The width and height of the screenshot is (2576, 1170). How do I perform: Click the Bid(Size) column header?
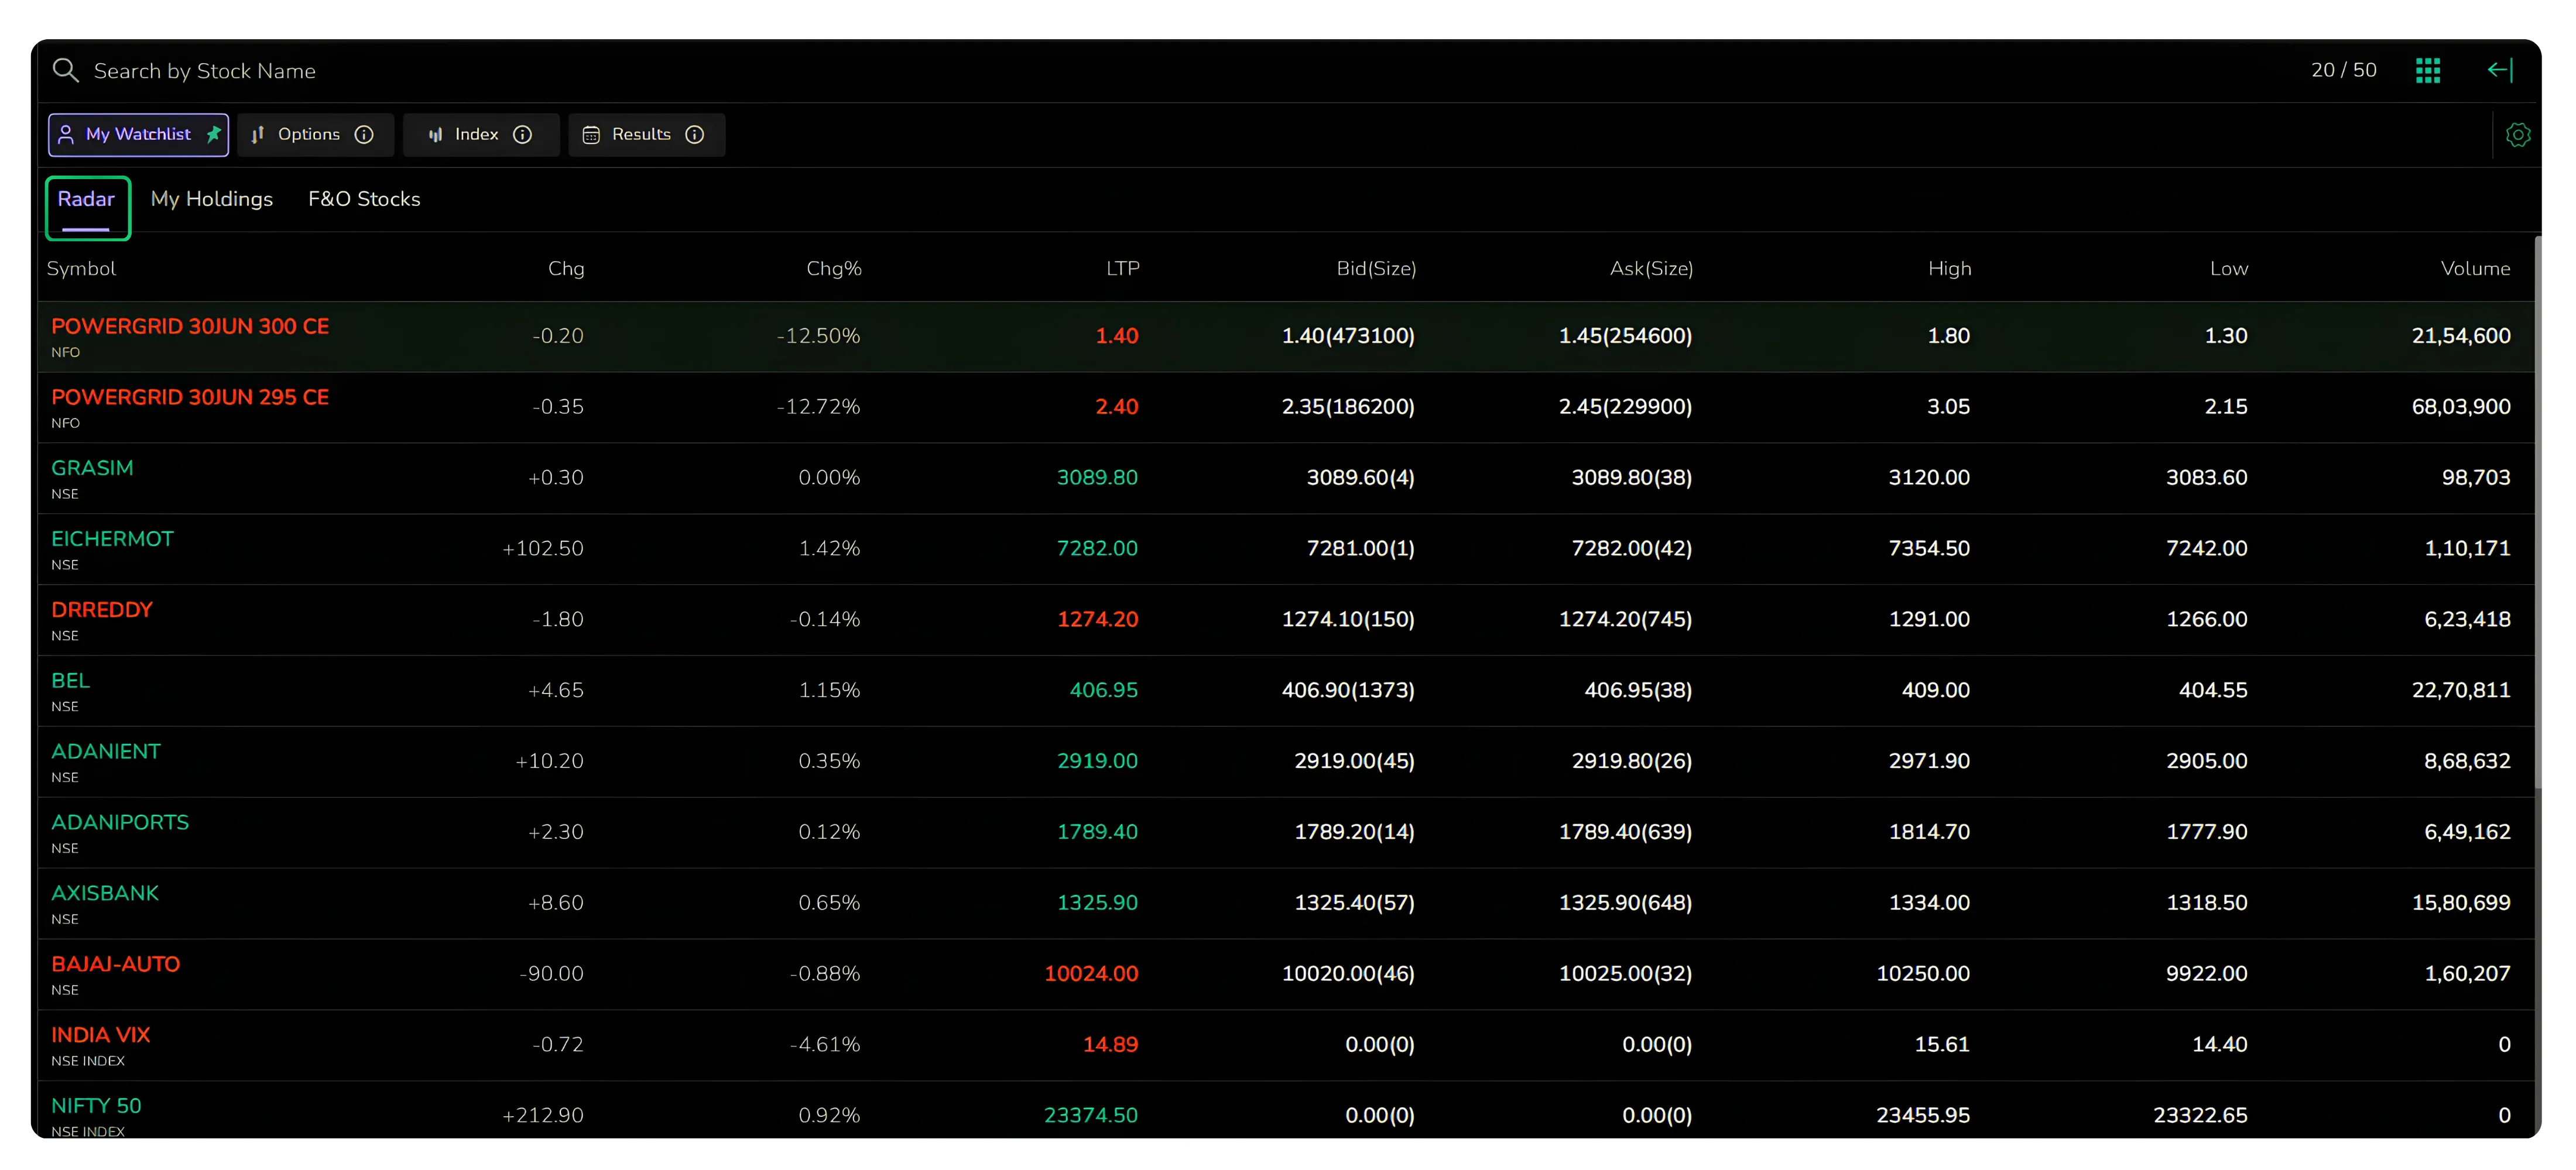[1377, 268]
